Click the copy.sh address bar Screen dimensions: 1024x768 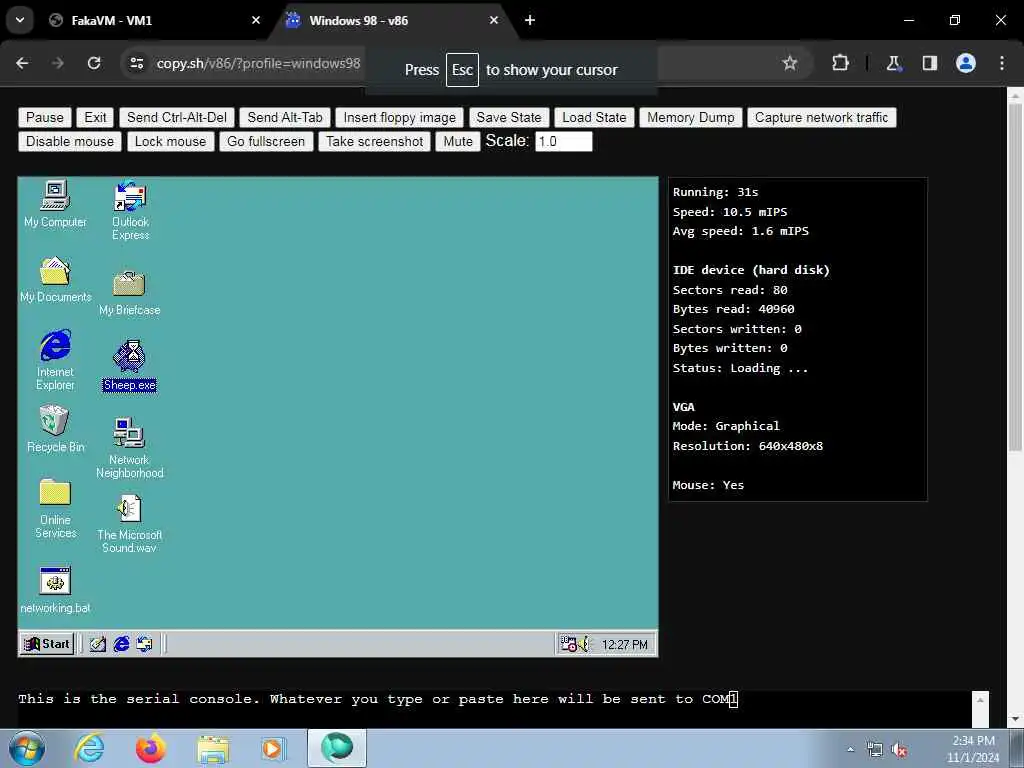[259, 63]
